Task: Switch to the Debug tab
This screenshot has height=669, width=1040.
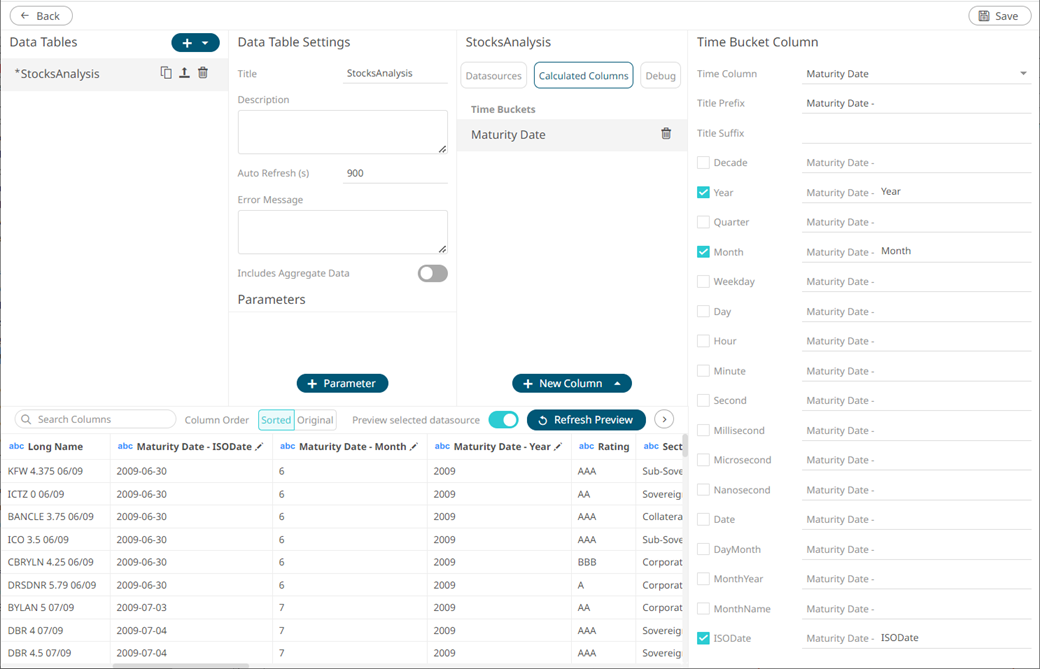Action: click(660, 76)
